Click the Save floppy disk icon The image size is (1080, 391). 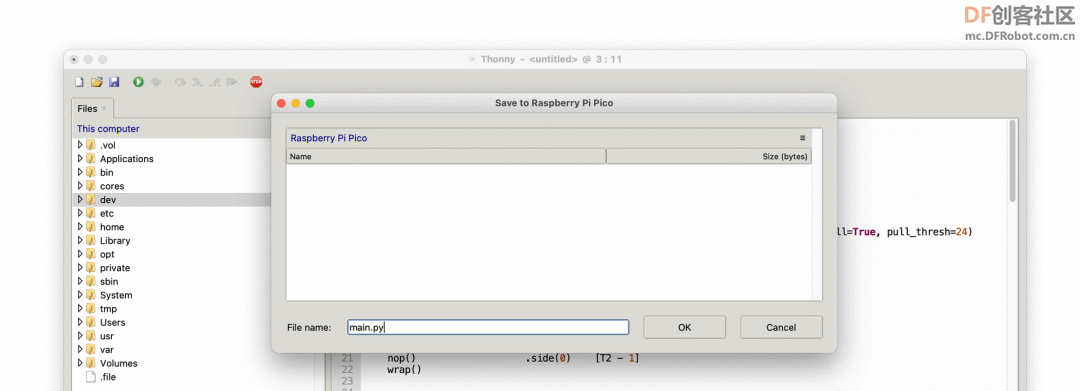click(114, 82)
